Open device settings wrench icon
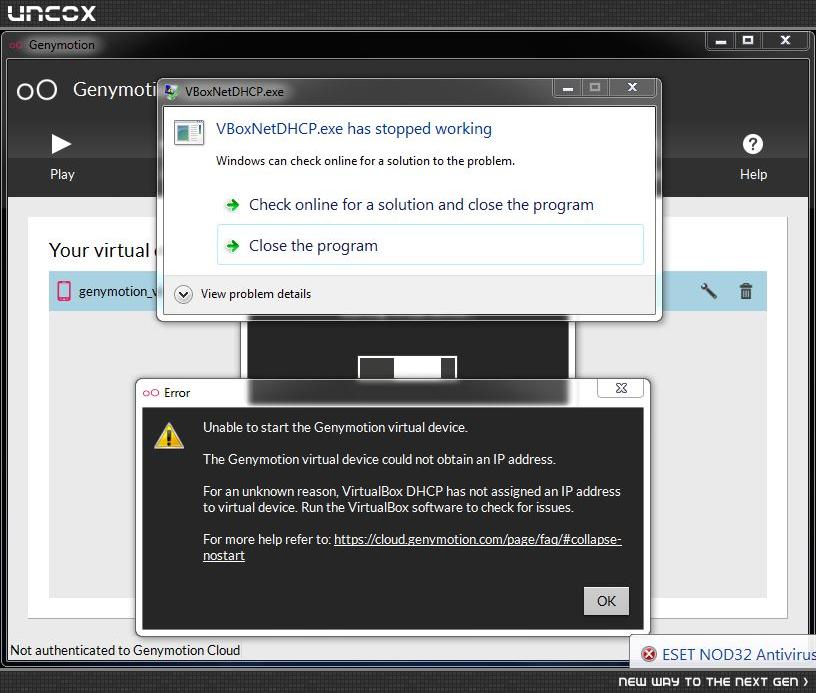Image resolution: width=816 pixels, height=693 pixels. [708, 291]
